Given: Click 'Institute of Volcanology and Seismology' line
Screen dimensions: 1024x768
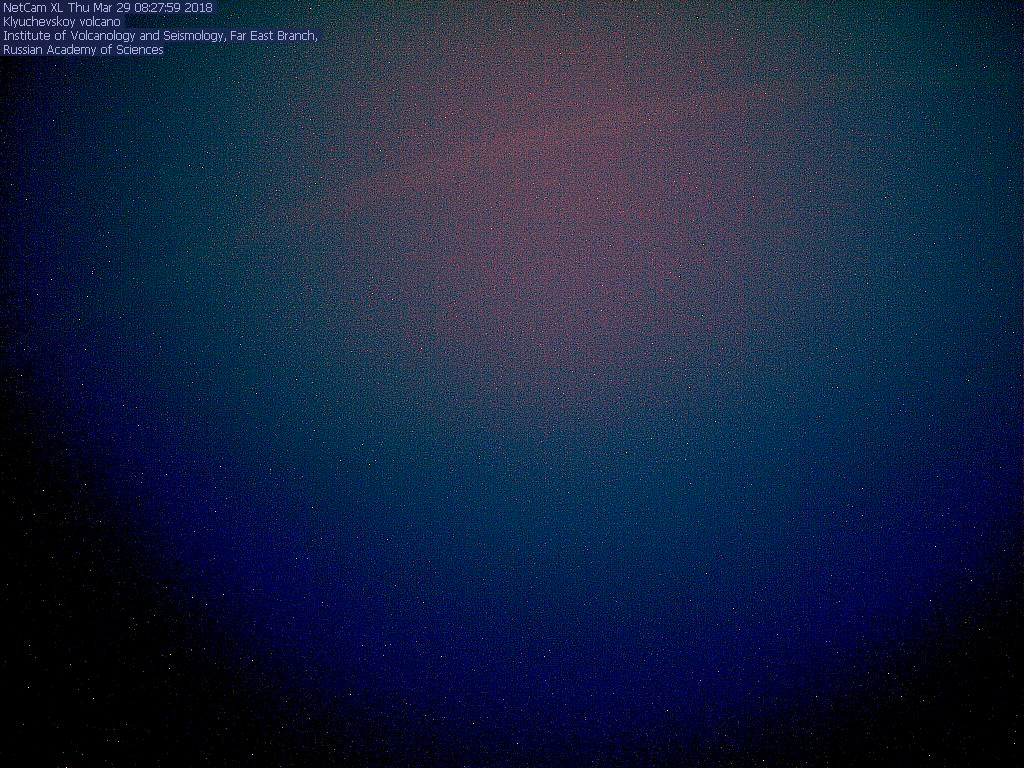Looking at the screenshot, I should [160, 36].
